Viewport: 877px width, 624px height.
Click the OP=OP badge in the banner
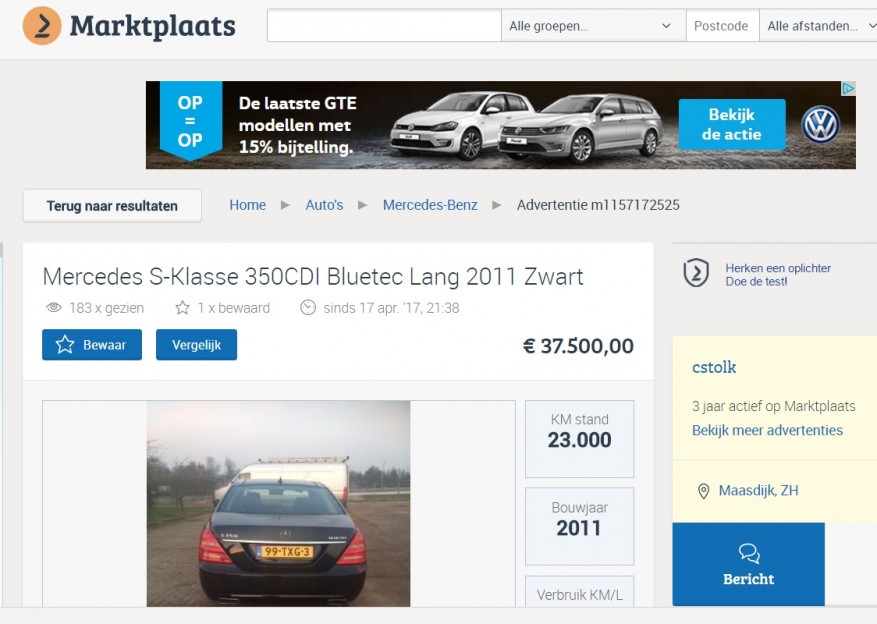[190, 121]
